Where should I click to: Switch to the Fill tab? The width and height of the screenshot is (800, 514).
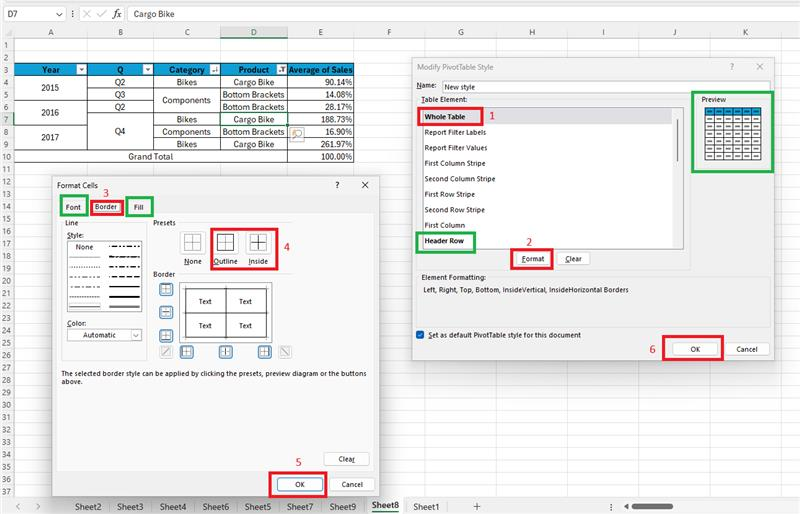pyautogui.click(x=139, y=207)
